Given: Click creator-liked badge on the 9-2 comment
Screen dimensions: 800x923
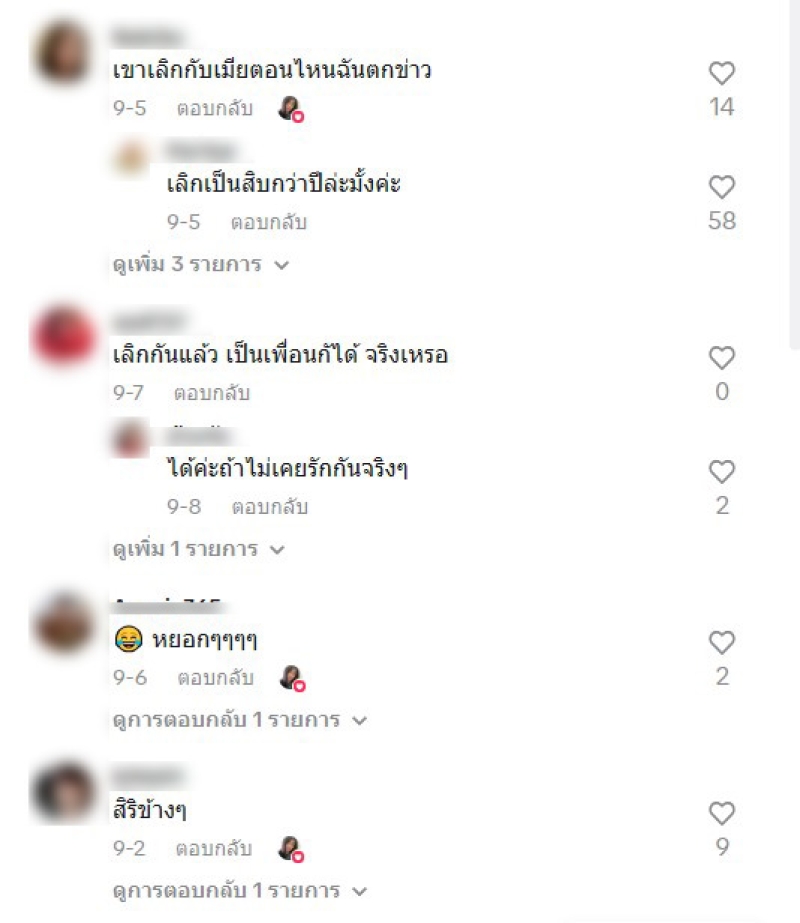Looking at the screenshot, I should (x=291, y=849).
